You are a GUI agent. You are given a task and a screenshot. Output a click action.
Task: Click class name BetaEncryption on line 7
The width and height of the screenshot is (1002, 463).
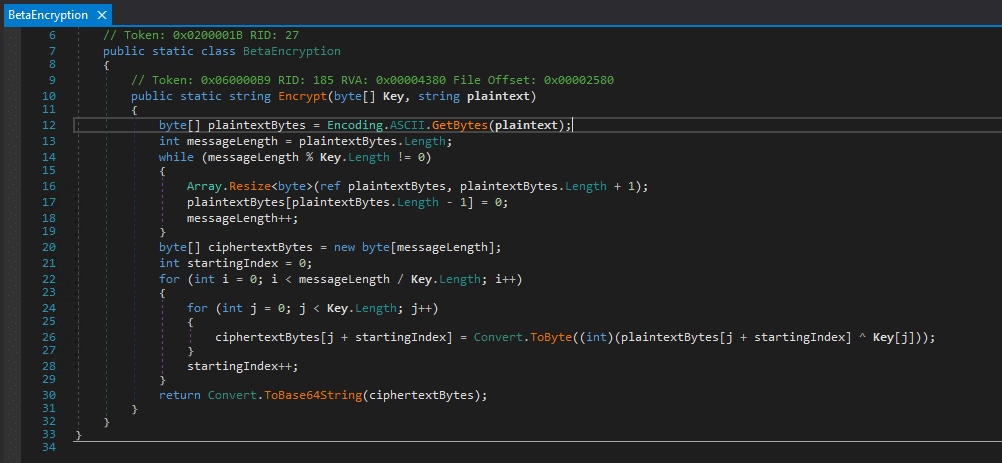[291, 51]
